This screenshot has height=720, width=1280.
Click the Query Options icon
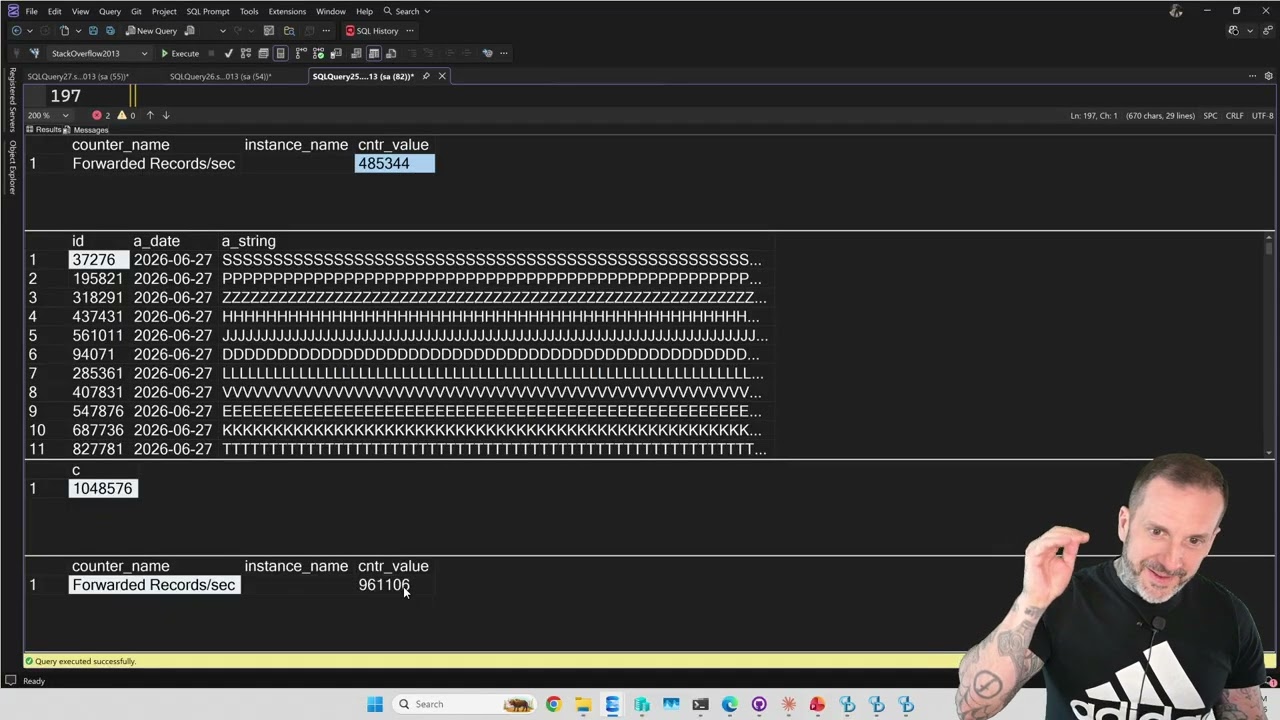click(x=263, y=53)
